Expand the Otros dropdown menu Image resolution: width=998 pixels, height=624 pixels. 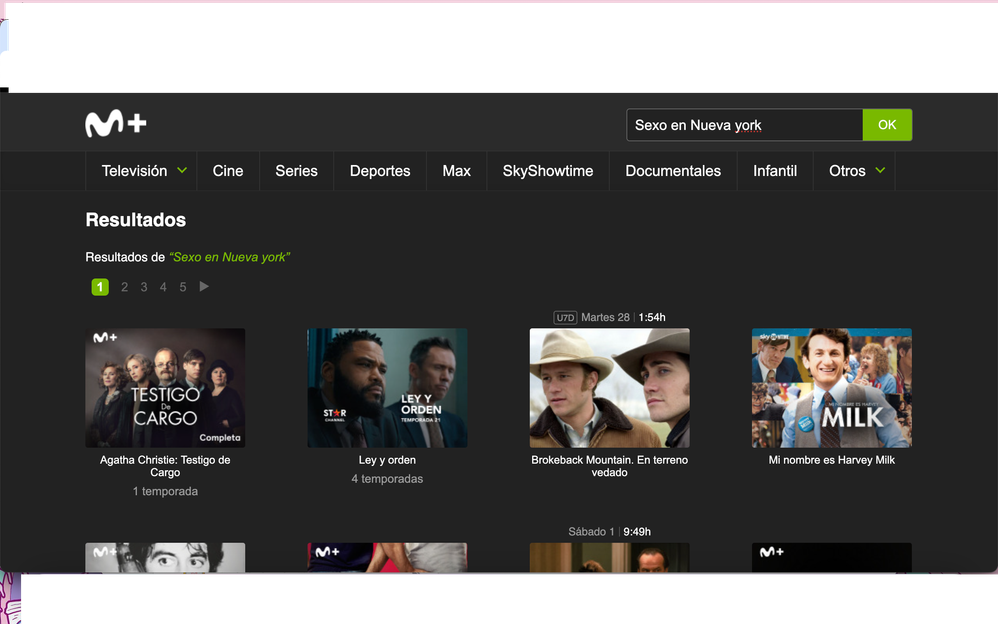tap(856, 171)
